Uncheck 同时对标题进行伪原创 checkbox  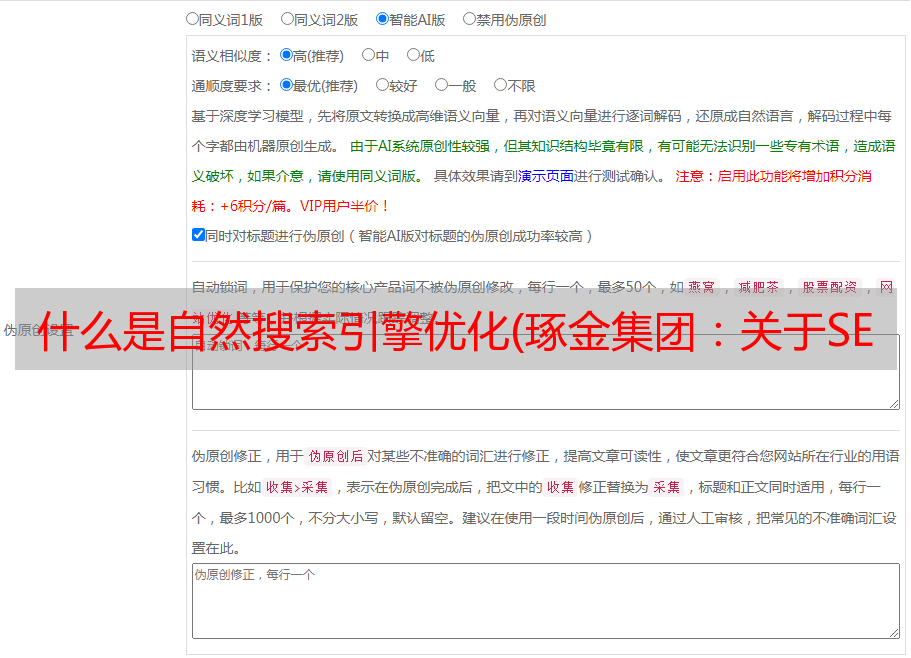[198, 235]
